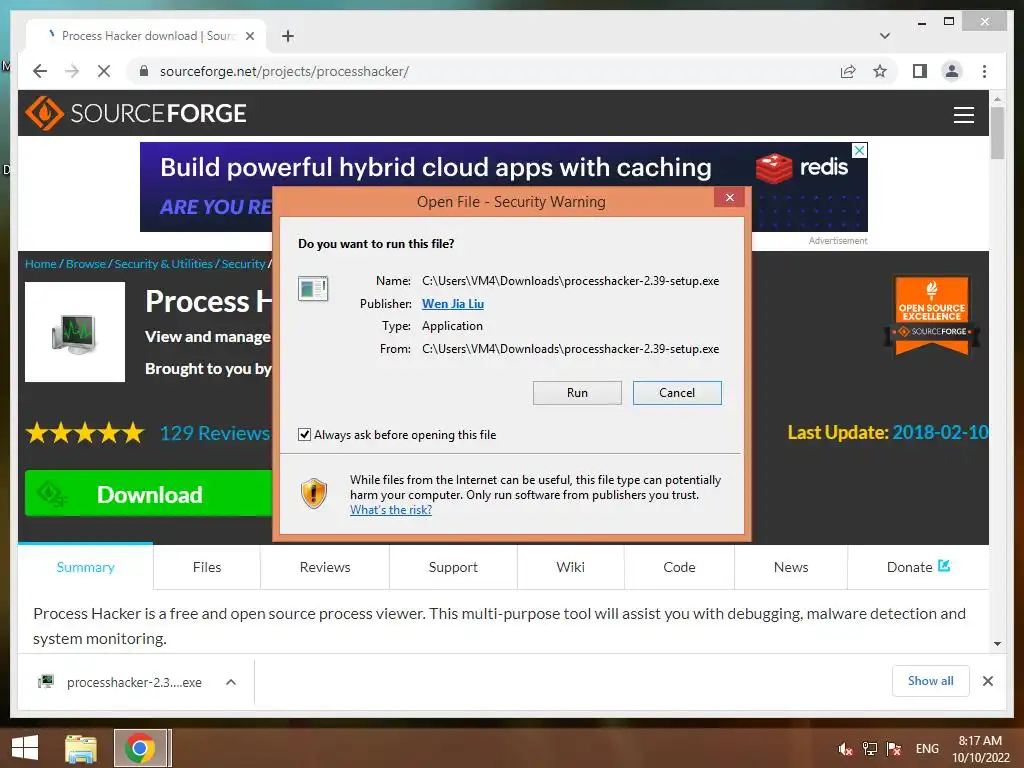Screen dimensions: 1024x768
Task: Close the Security Warning dialog with X
Action: tap(729, 197)
